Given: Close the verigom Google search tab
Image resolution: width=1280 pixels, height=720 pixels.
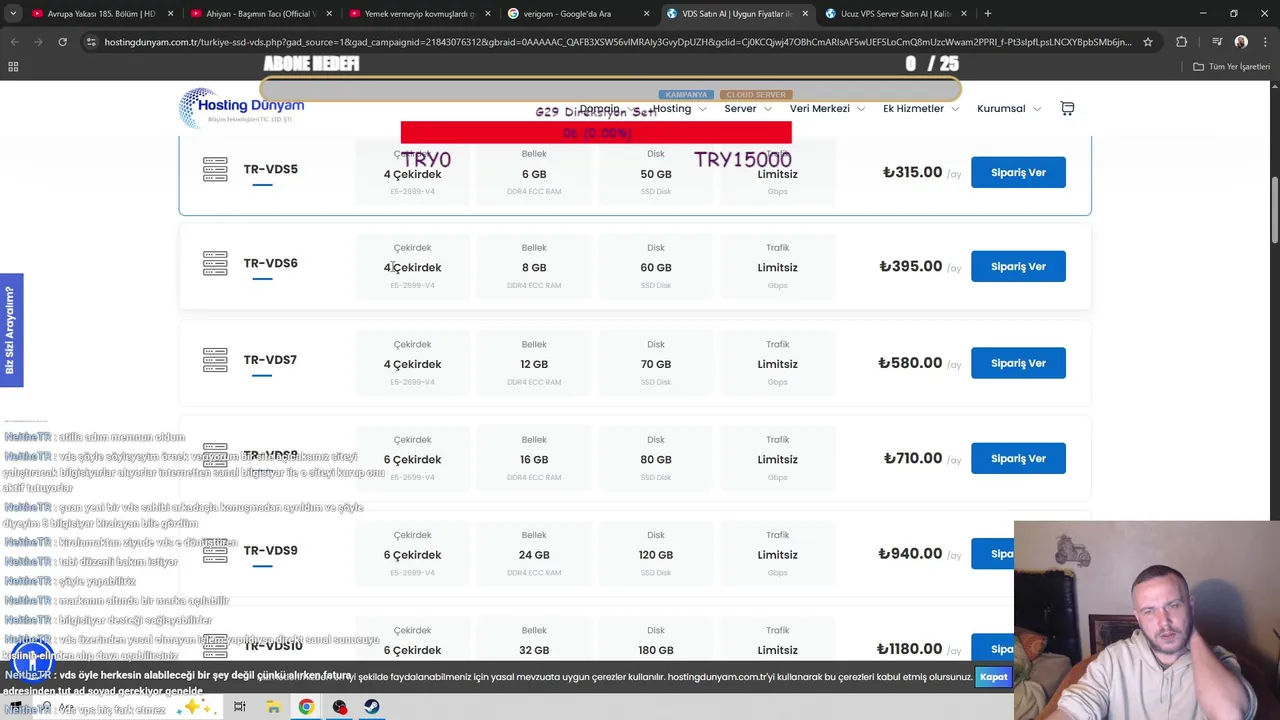Looking at the screenshot, I should 646,13.
